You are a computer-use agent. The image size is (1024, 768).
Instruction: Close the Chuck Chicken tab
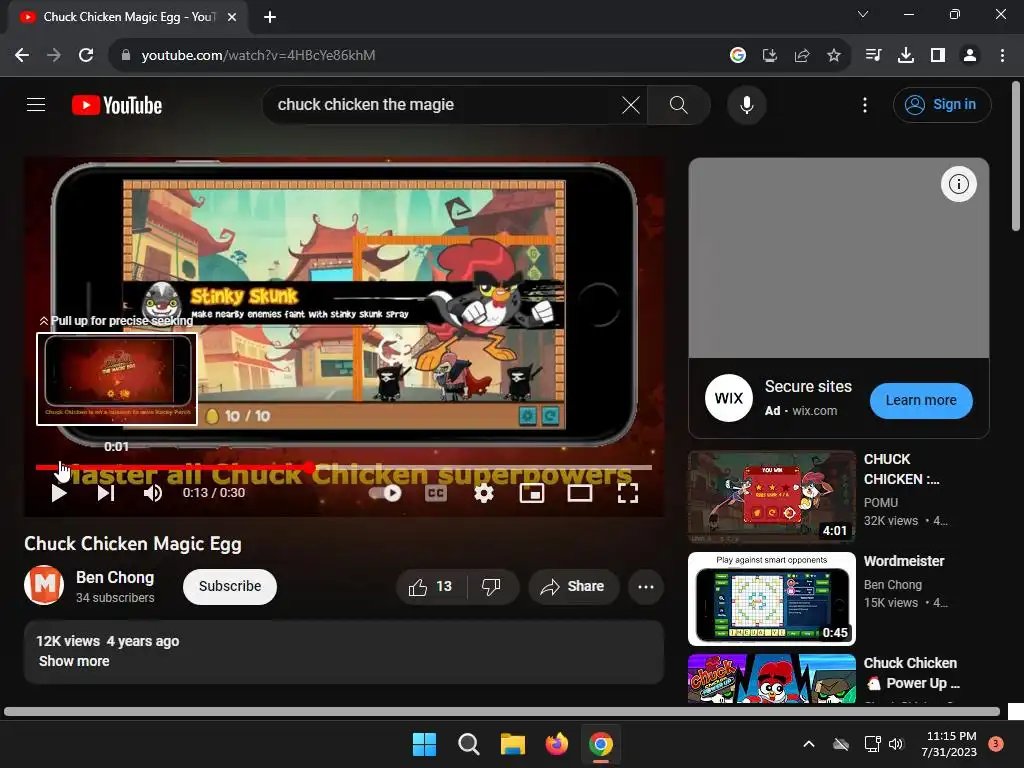pyautogui.click(x=232, y=17)
